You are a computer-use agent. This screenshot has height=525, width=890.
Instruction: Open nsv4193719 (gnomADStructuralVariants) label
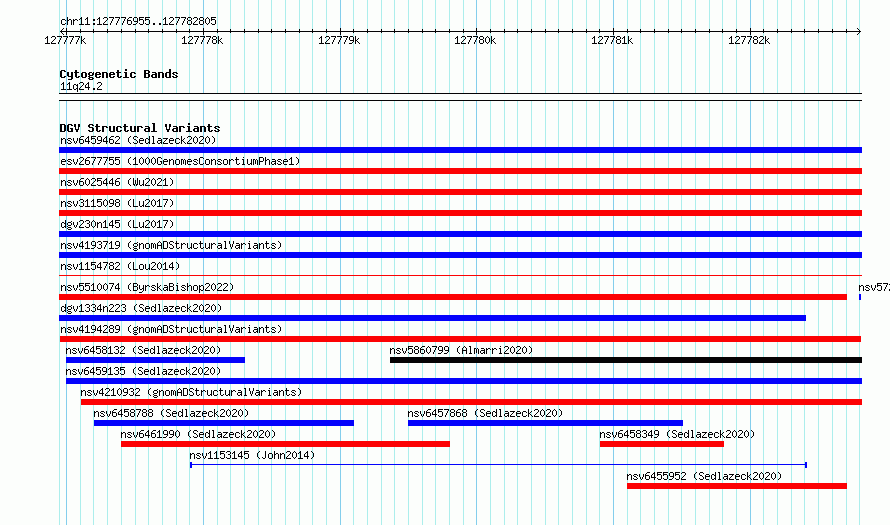pyautogui.click(x=171, y=245)
